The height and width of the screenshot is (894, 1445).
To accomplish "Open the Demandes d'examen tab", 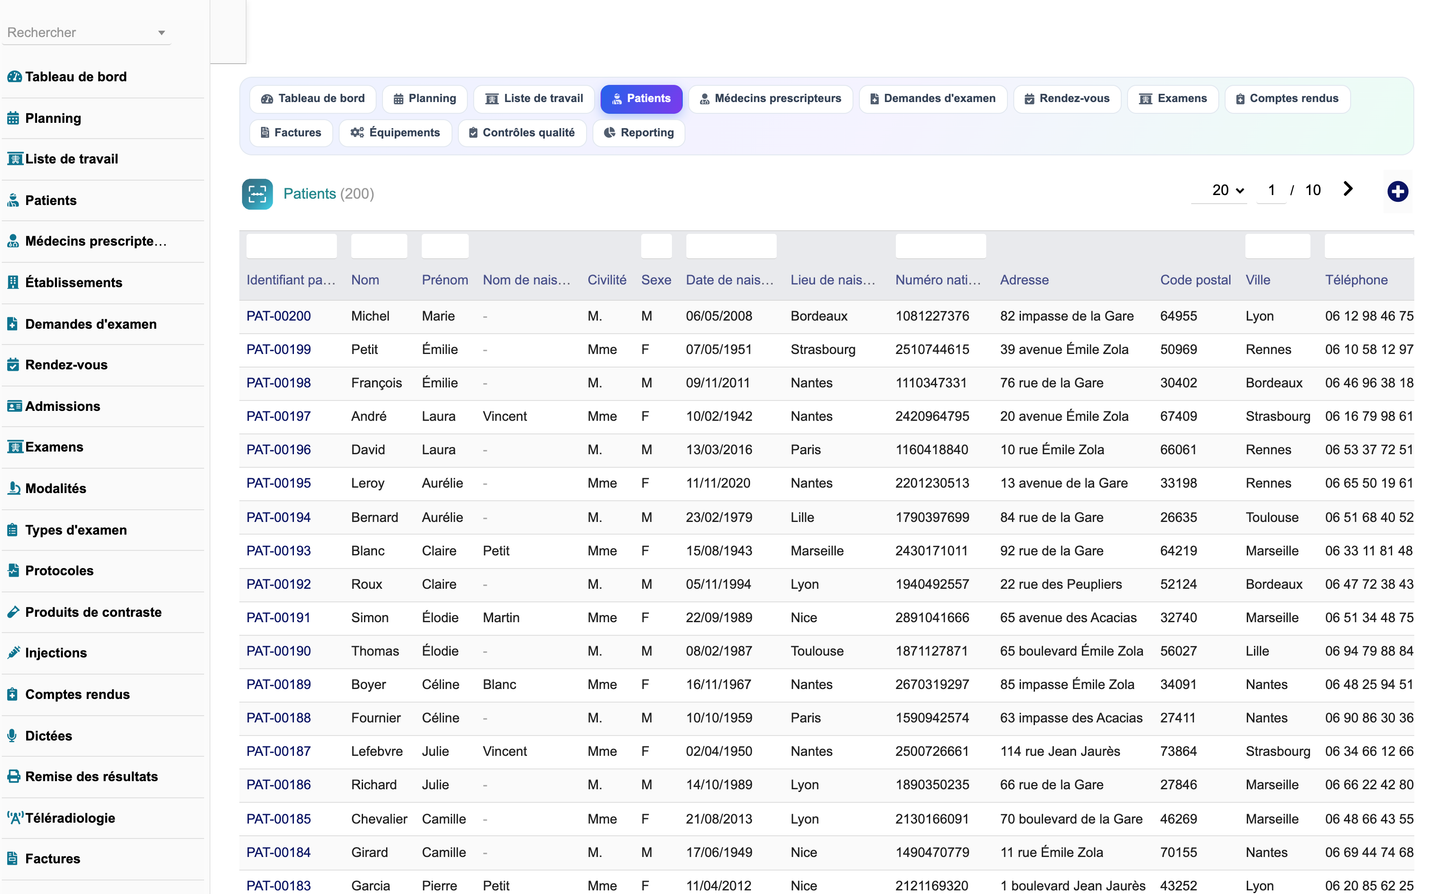I will [933, 99].
